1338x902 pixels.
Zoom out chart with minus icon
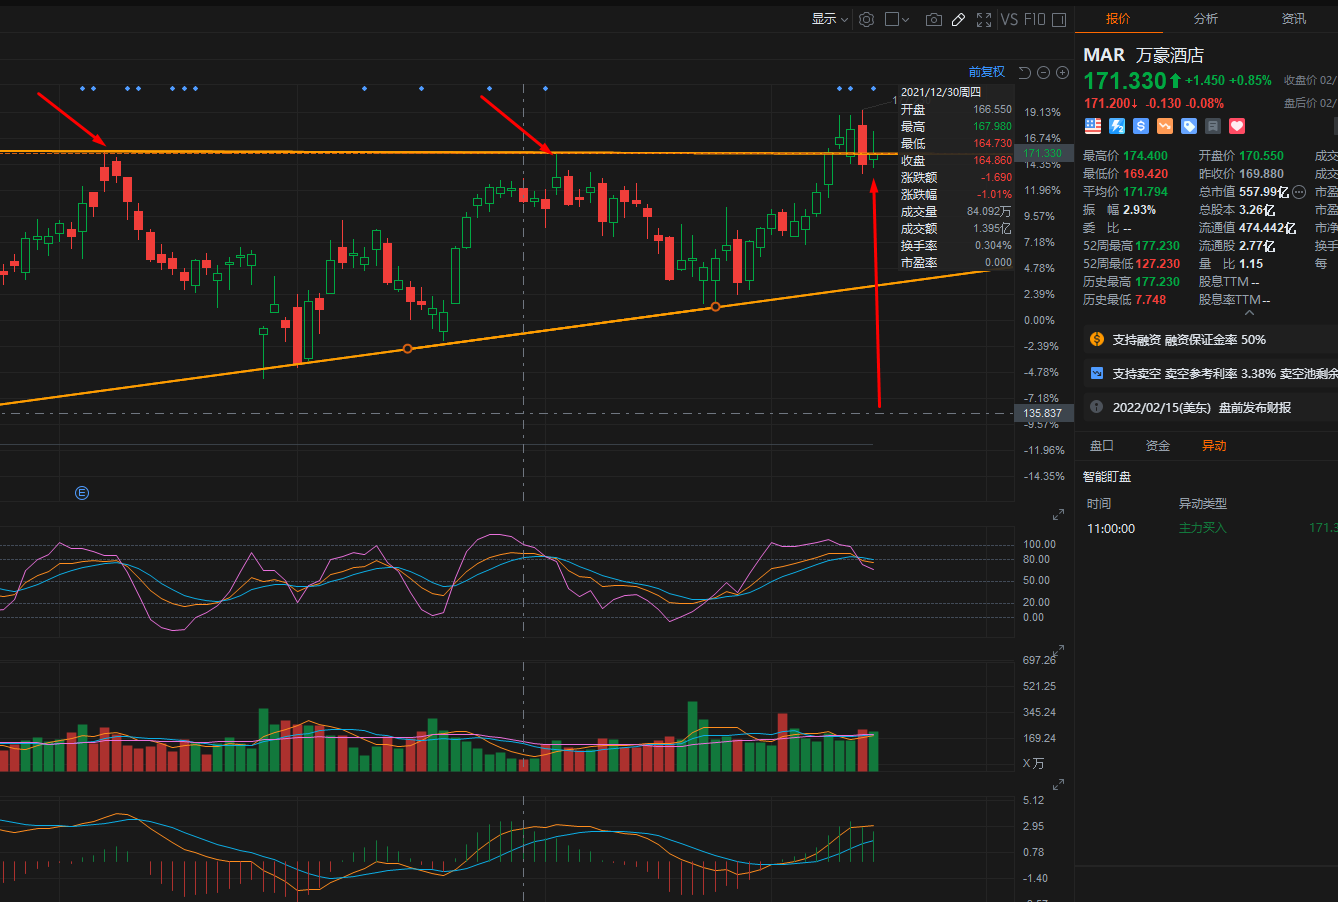tap(1043, 72)
